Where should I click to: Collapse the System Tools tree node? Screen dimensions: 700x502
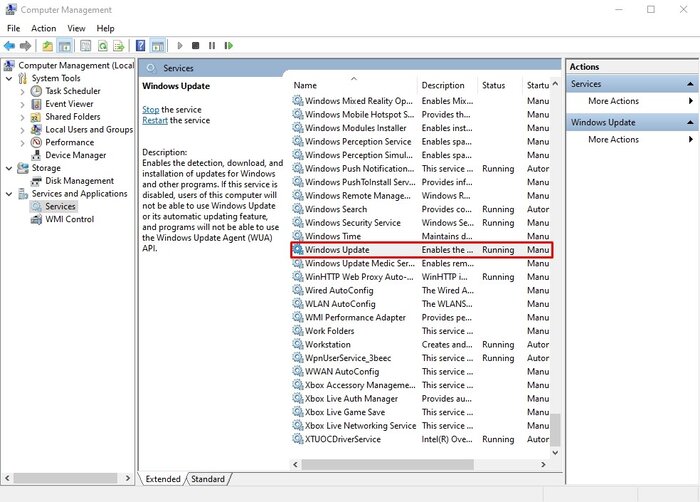click(9, 79)
